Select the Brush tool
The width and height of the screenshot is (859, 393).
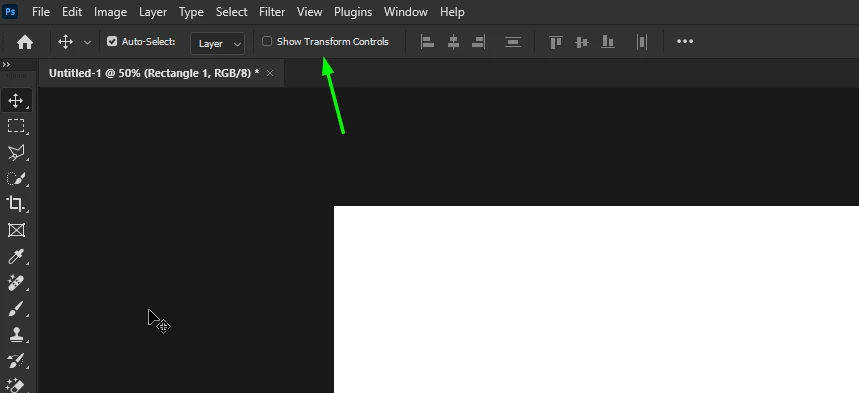pos(16,310)
